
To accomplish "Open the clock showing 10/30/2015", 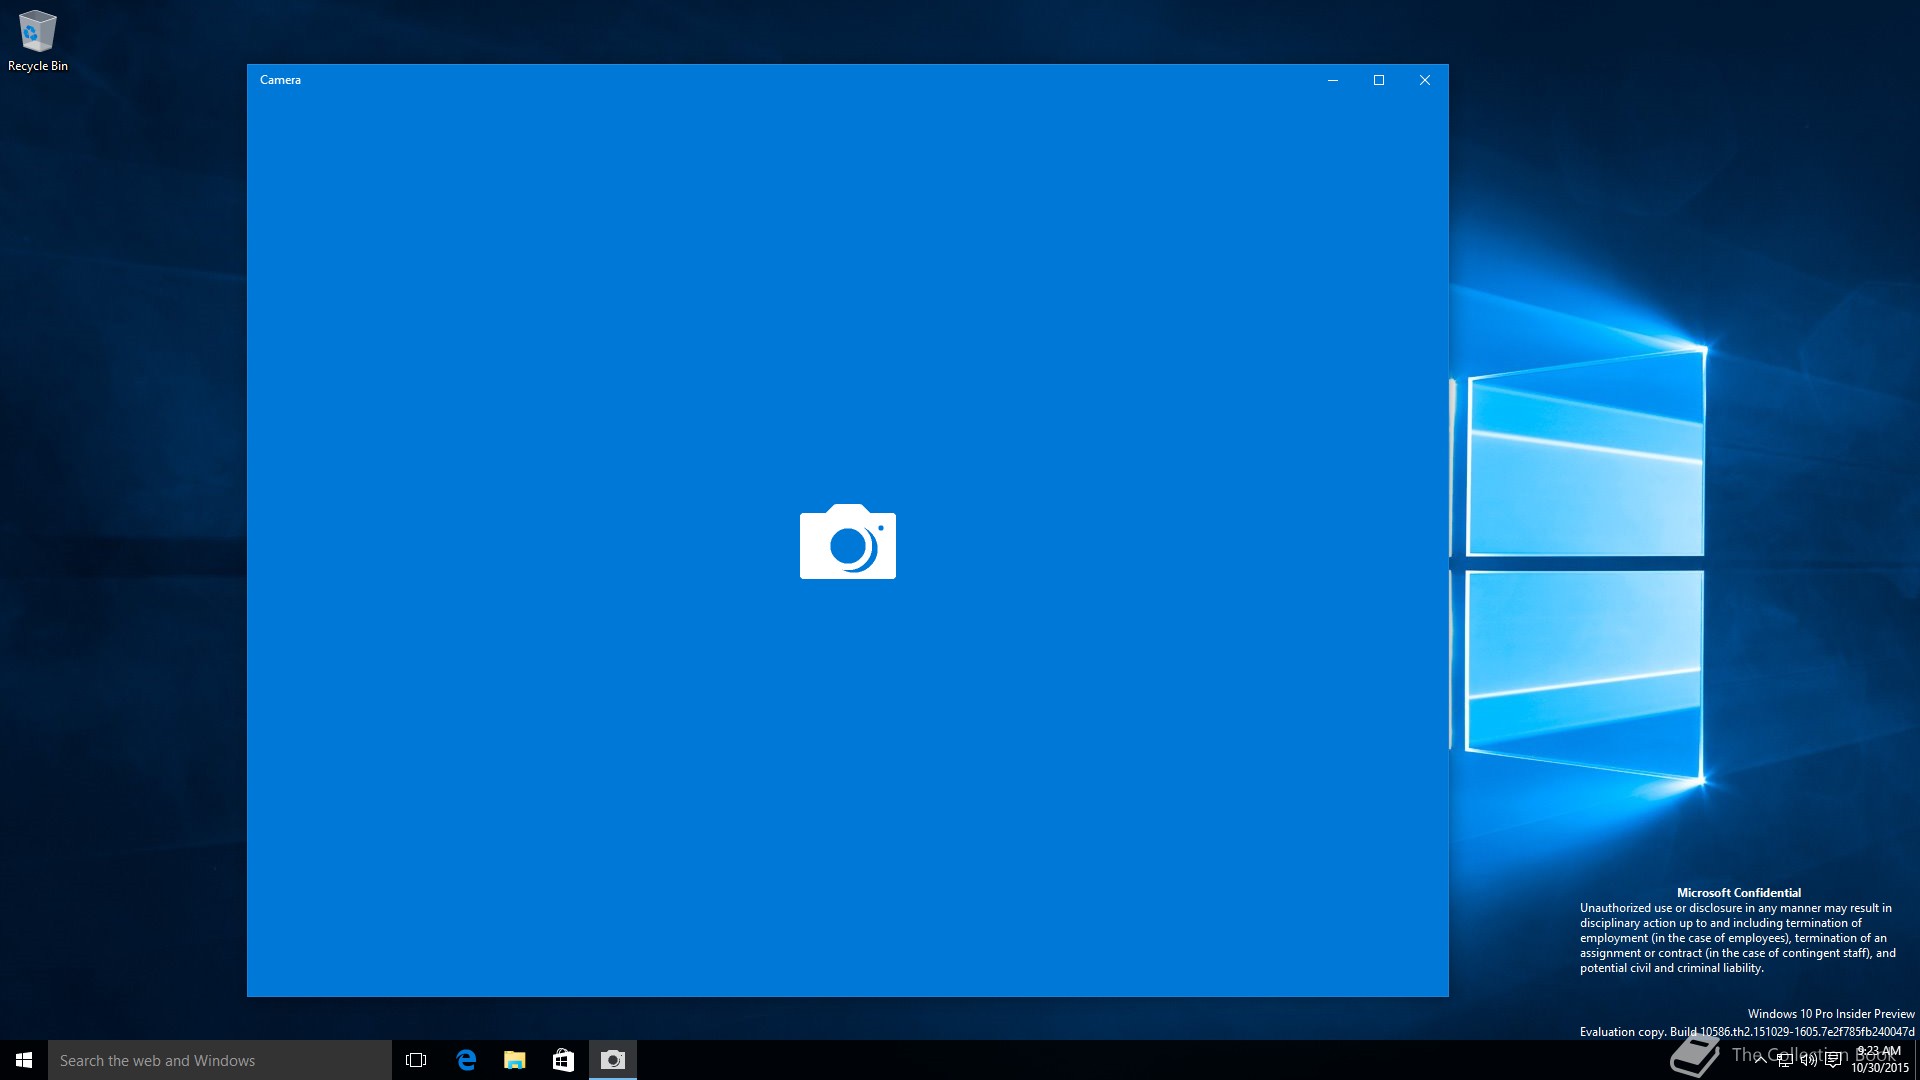I will [x=1879, y=1060].
